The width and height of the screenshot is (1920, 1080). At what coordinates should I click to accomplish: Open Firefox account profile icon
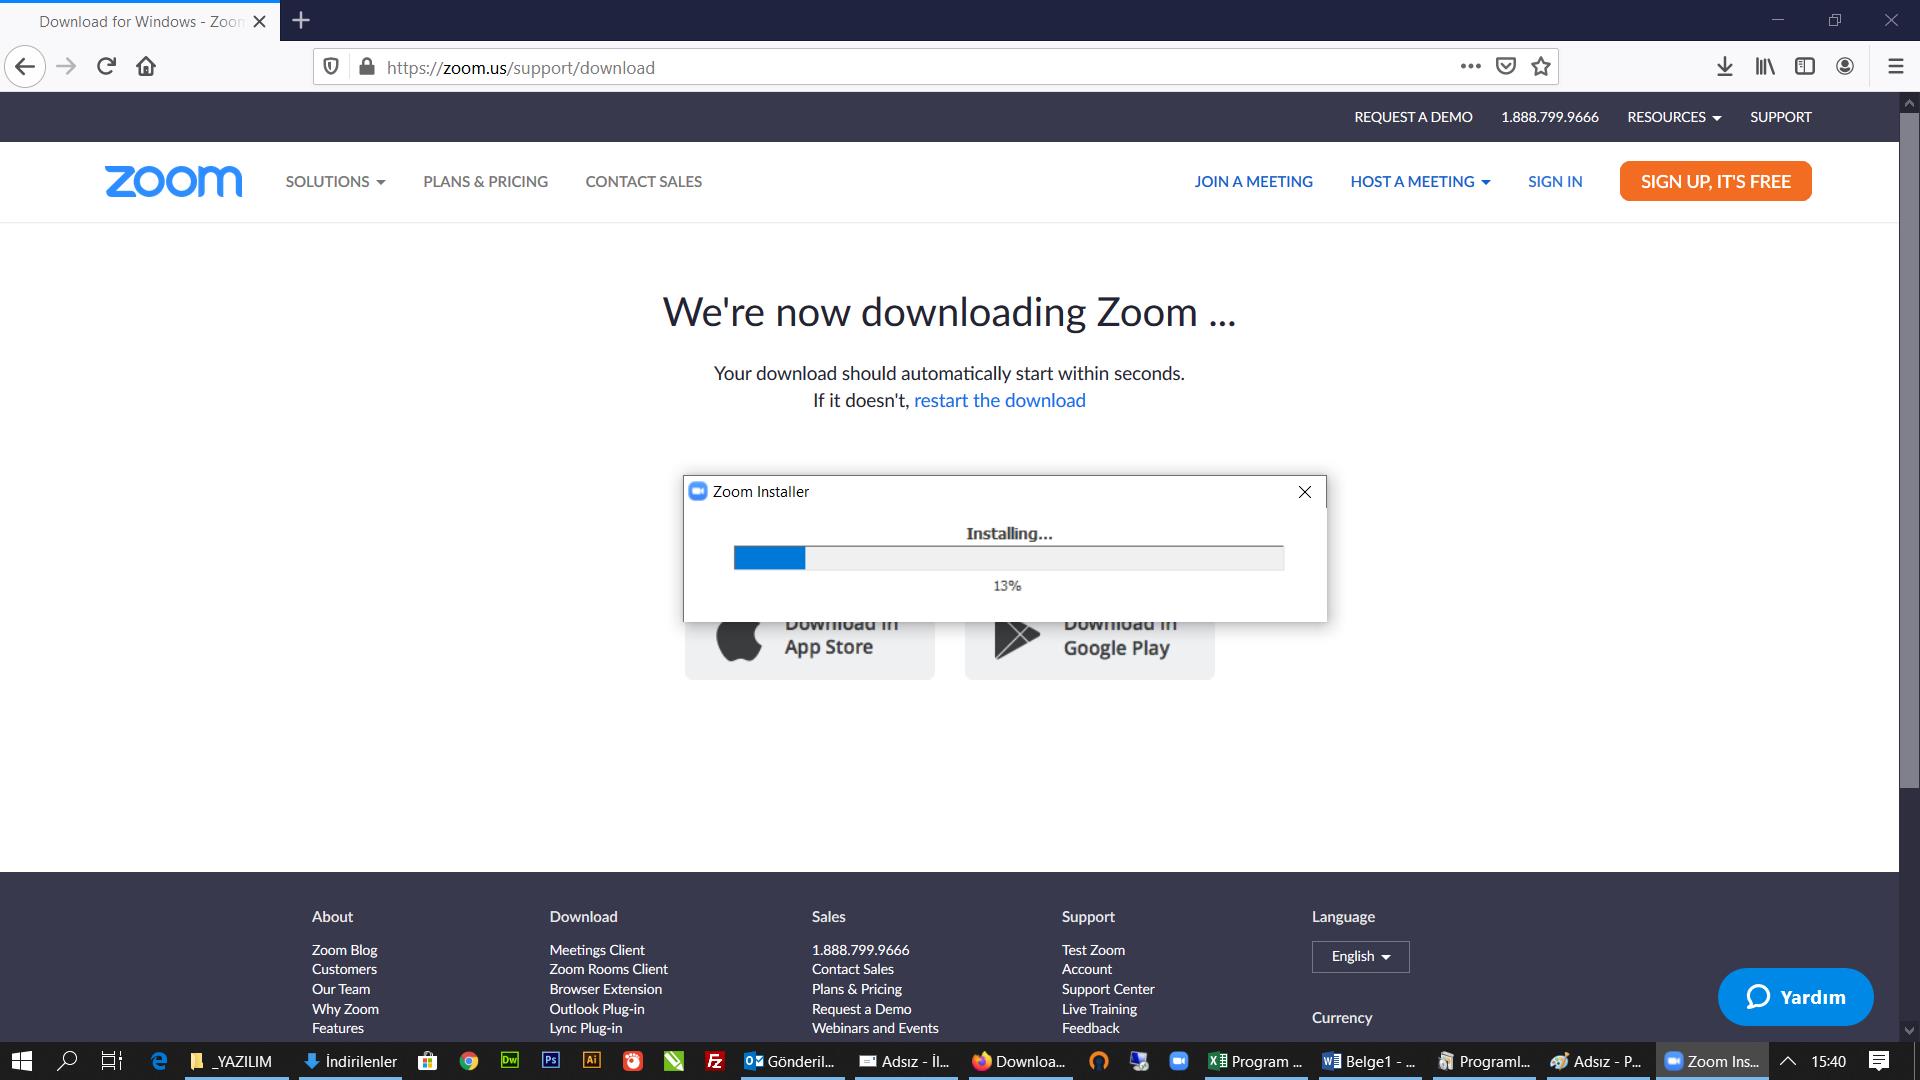point(1845,67)
